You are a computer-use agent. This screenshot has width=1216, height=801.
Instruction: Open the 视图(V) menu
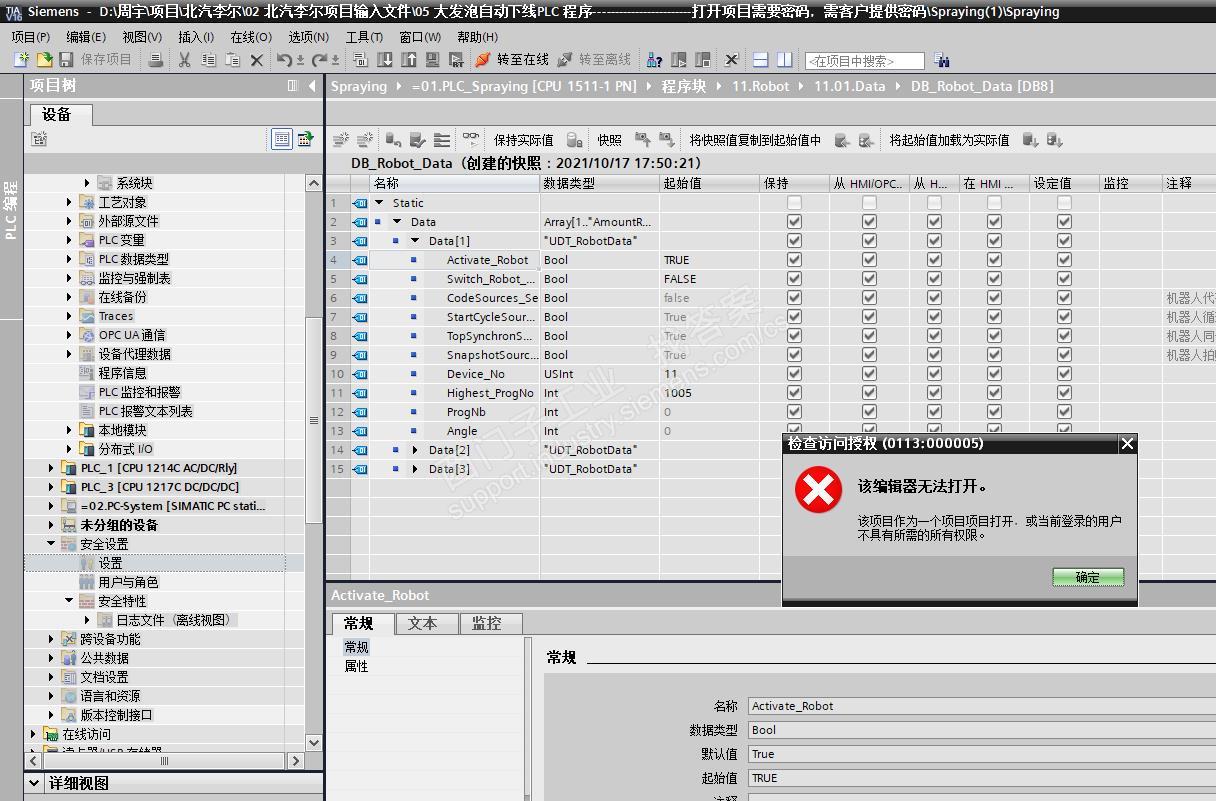(x=142, y=36)
